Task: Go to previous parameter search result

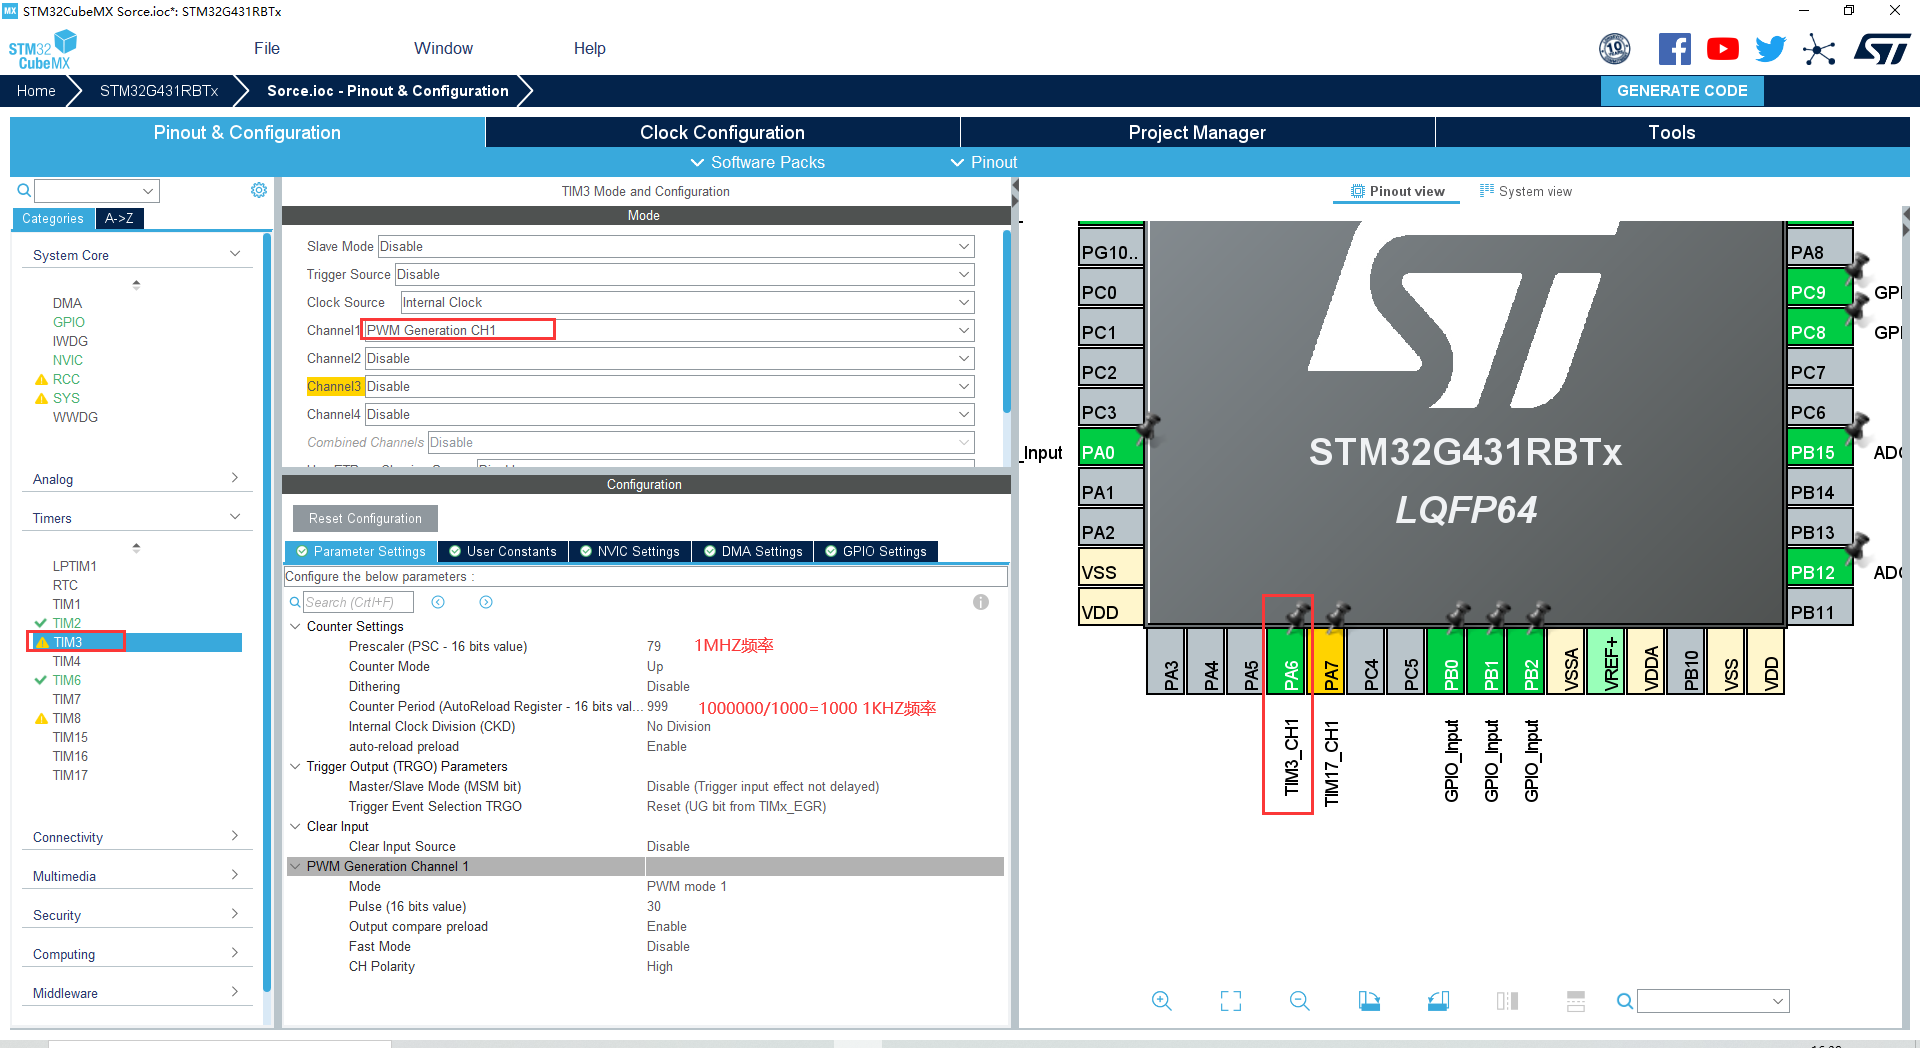Action: [x=438, y=602]
